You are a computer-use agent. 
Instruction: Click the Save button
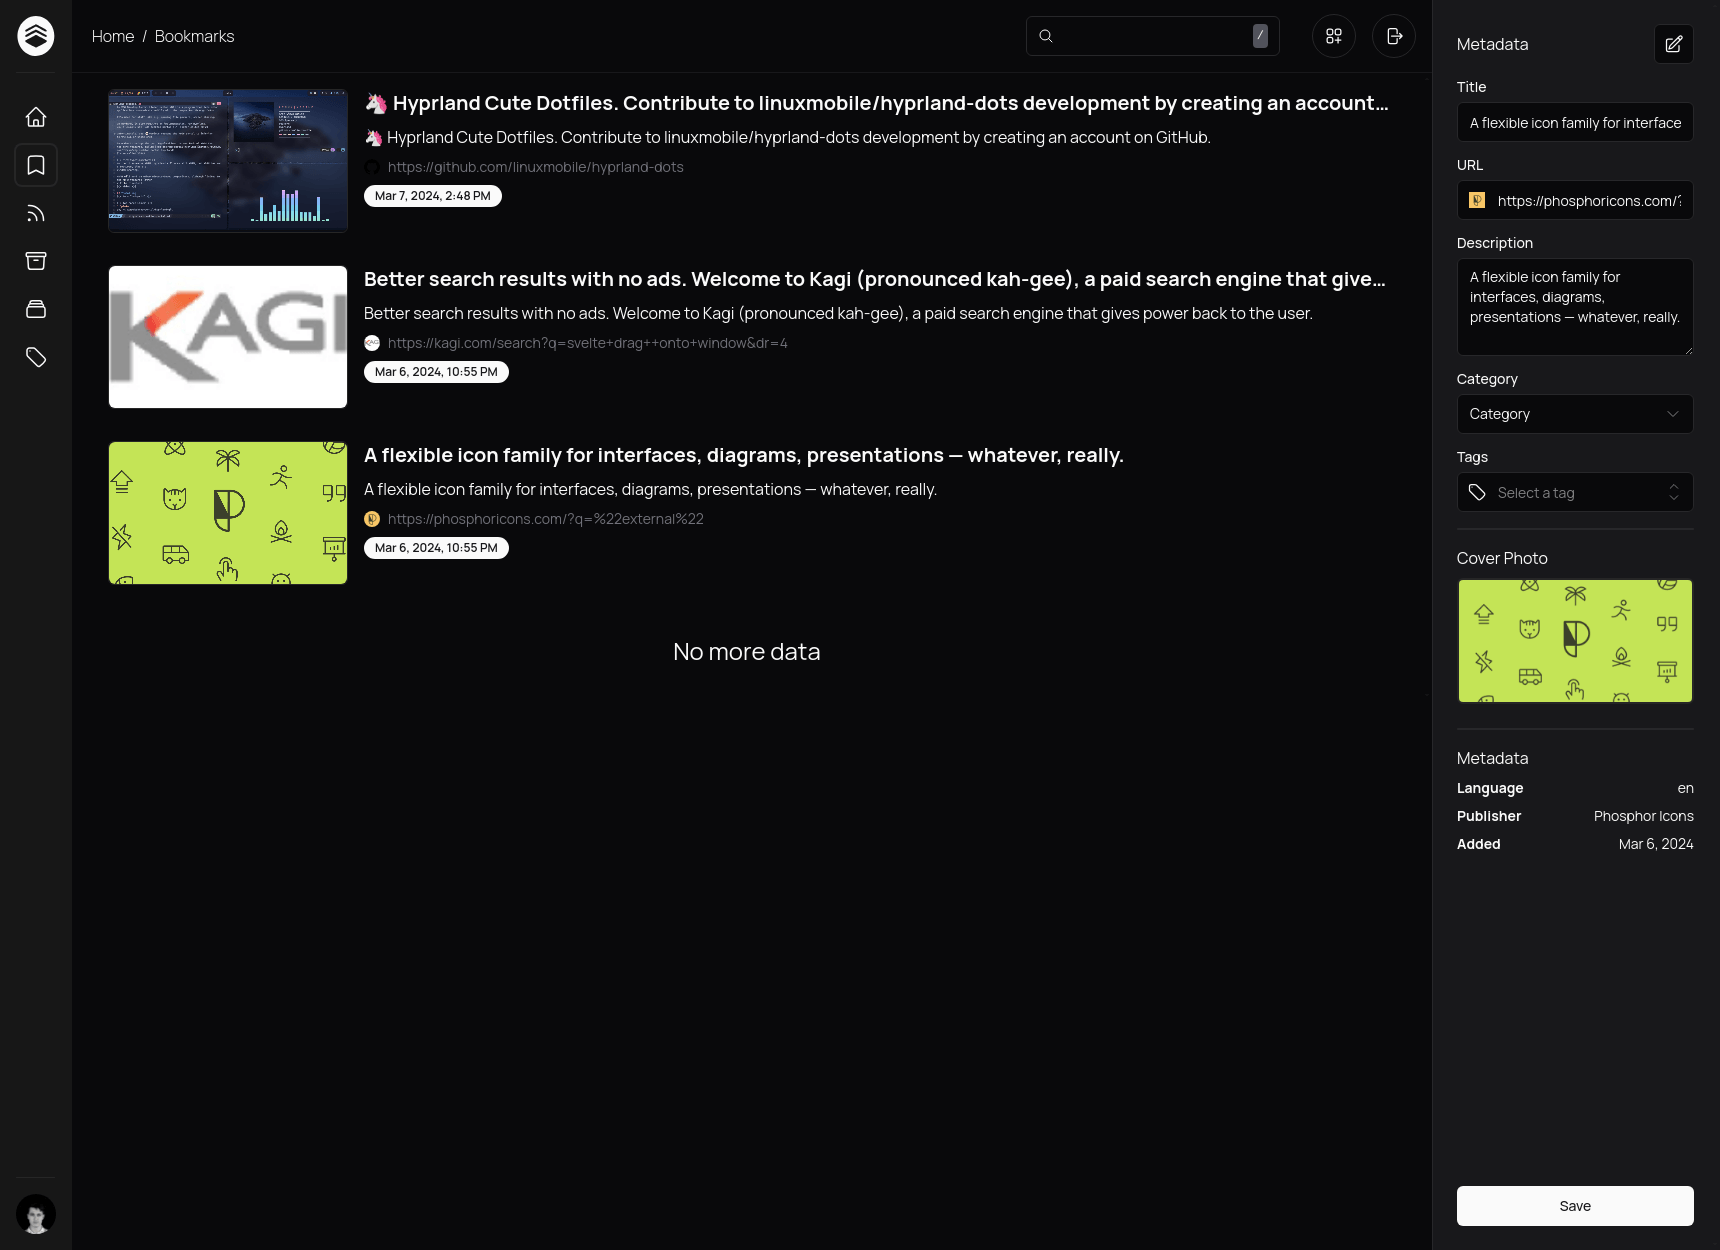1574,1205
